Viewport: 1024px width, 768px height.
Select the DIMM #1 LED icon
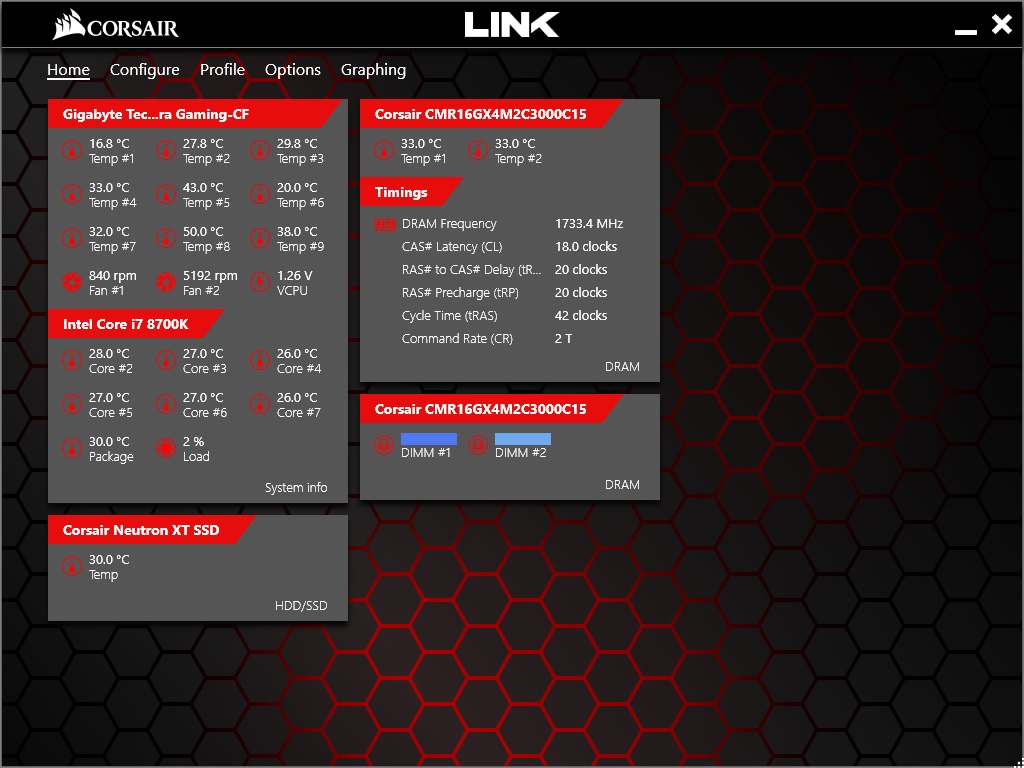pos(384,445)
